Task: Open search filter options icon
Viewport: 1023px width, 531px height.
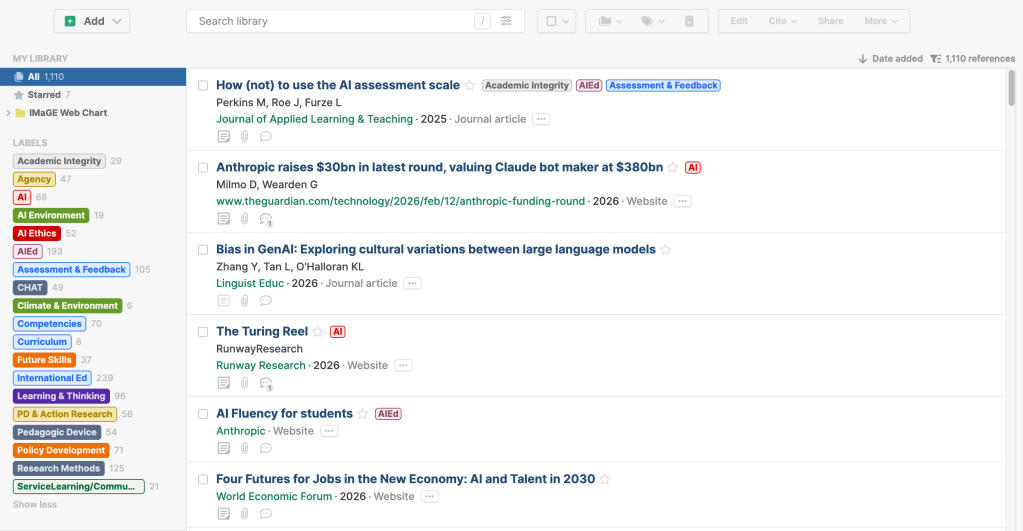Action: click(x=507, y=21)
